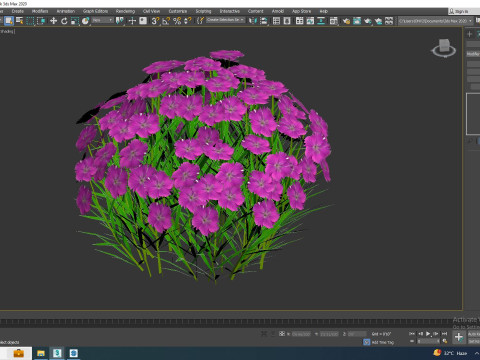The width and height of the screenshot is (480, 360).
Task: Go to start of animation
Action: (412, 333)
